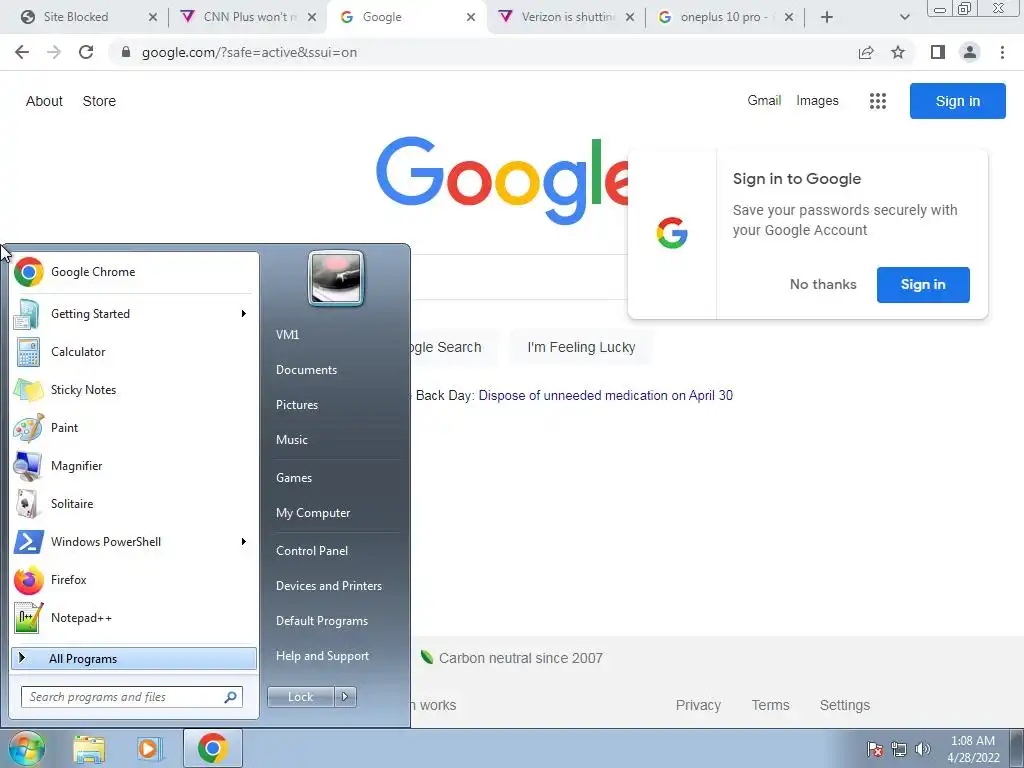Open Games from the Start menu
This screenshot has width=1024, height=768.
pyautogui.click(x=294, y=478)
